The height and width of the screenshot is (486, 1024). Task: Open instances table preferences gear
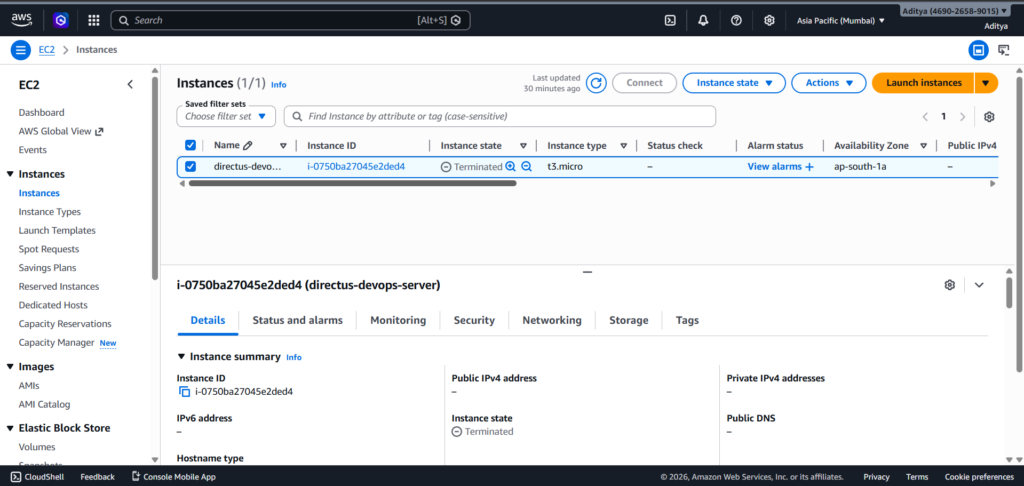point(989,117)
